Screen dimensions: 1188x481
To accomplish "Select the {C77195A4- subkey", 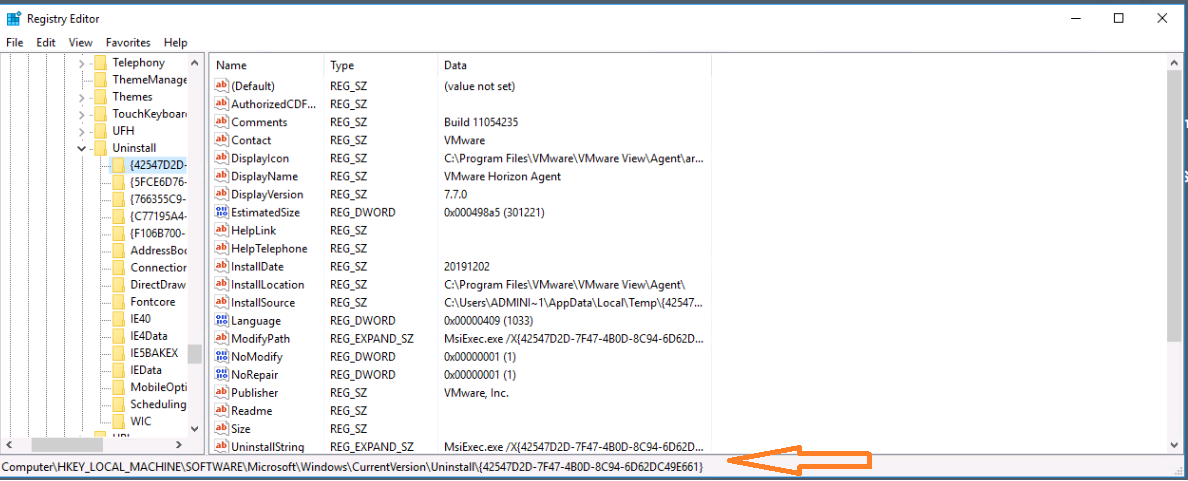I will [158, 216].
